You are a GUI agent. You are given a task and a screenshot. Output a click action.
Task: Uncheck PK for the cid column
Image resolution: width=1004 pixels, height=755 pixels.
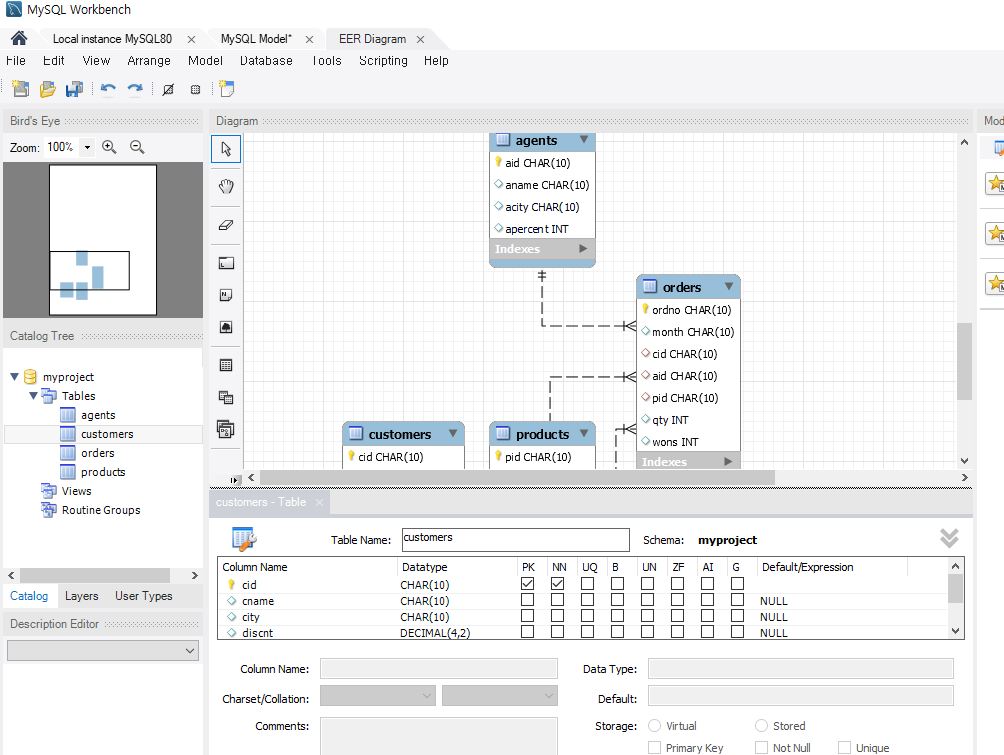pos(528,584)
